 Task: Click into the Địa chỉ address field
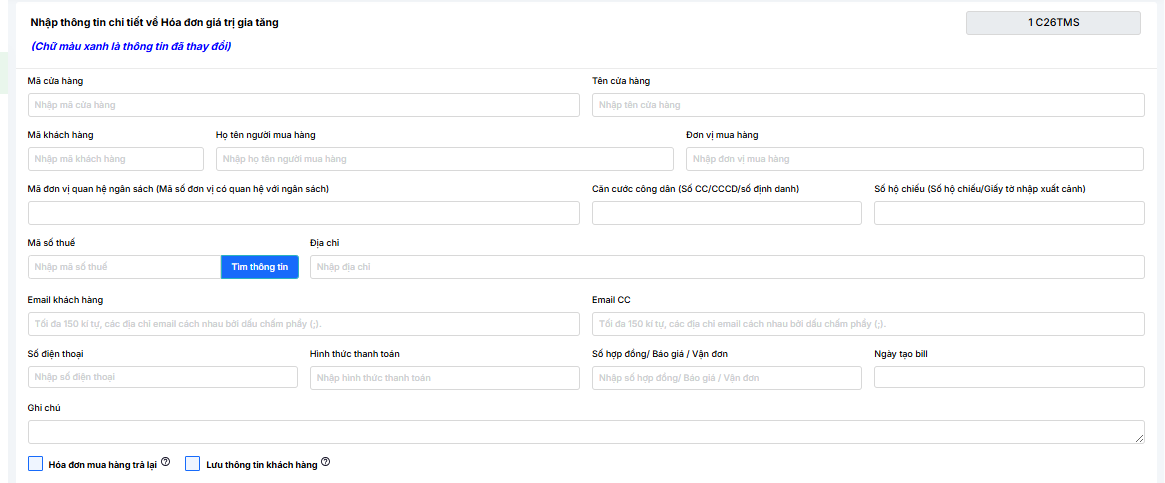tap(727, 267)
